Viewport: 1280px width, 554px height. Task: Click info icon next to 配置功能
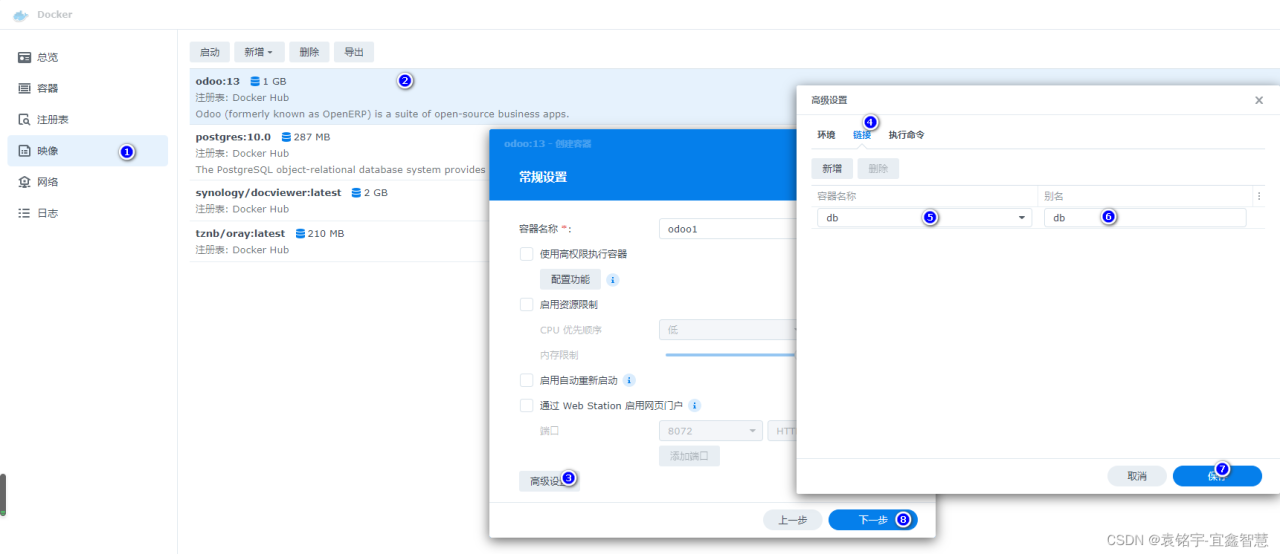tap(613, 280)
